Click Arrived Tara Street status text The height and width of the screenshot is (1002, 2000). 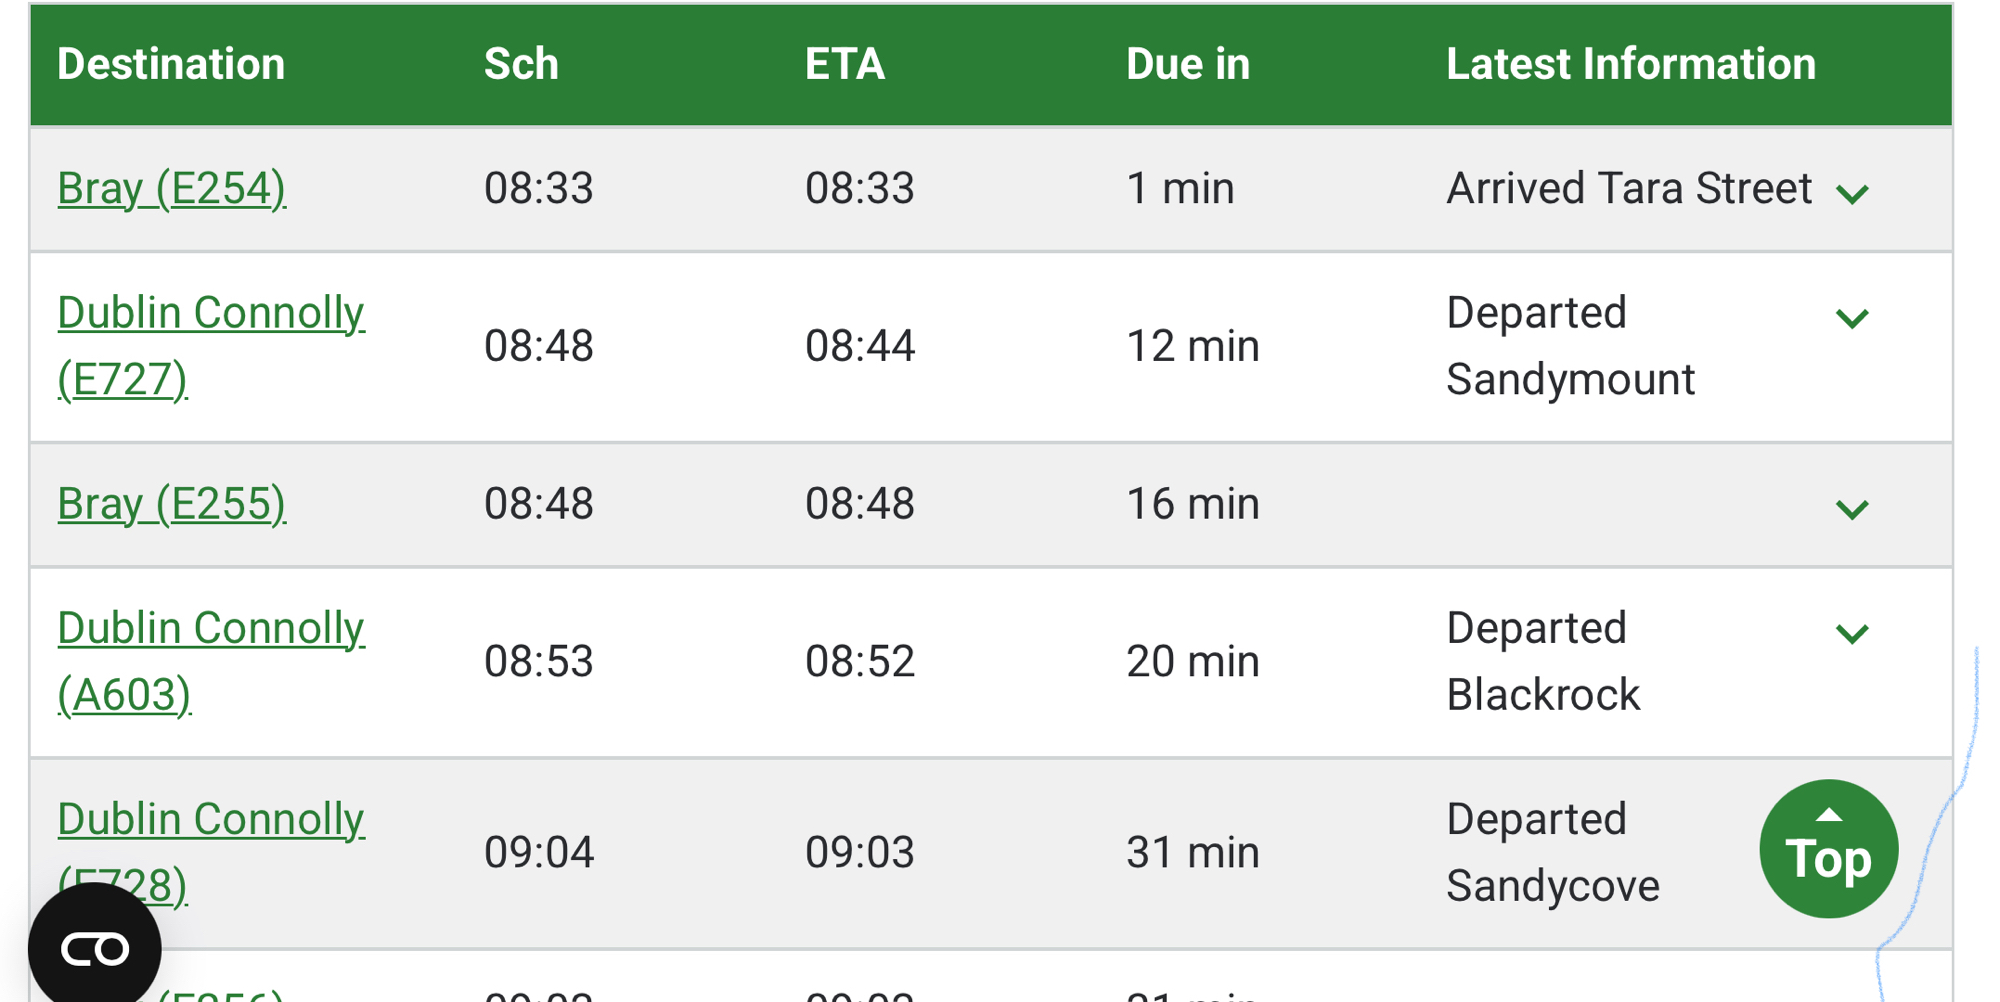tap(1629, 189)
